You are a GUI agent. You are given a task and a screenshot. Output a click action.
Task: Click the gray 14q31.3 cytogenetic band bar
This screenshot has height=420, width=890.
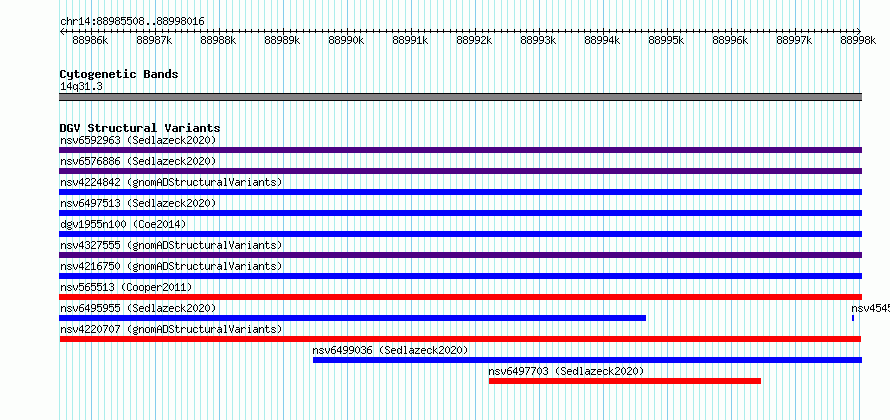click(x=460, y=97)
